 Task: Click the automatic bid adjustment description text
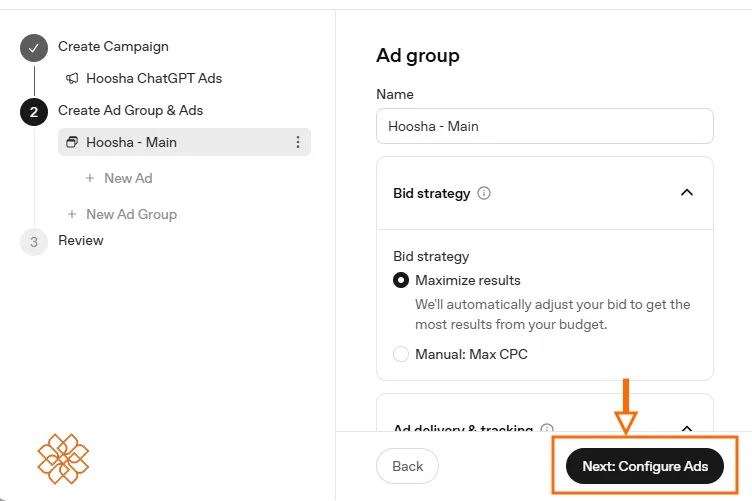(552, 315)
